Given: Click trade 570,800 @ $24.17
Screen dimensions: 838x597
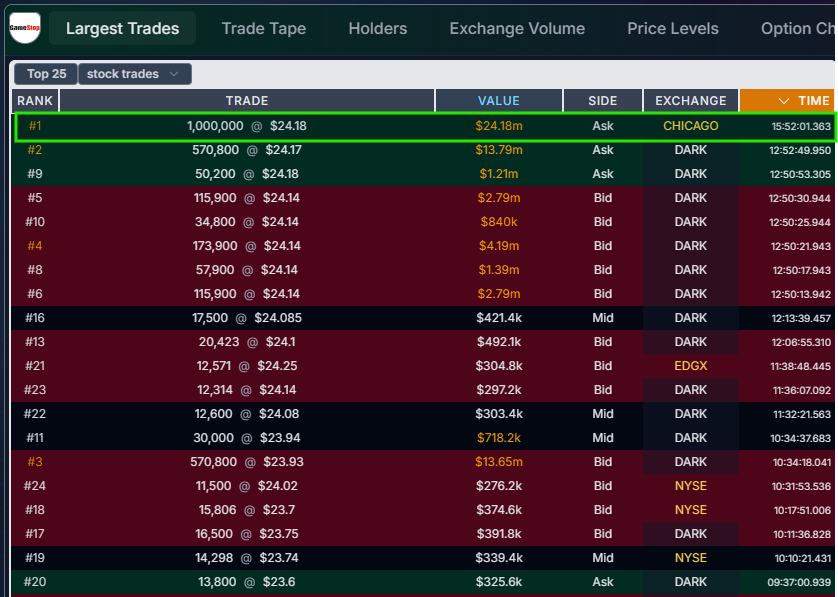Looking at the screenshot, I should point(246,150).
